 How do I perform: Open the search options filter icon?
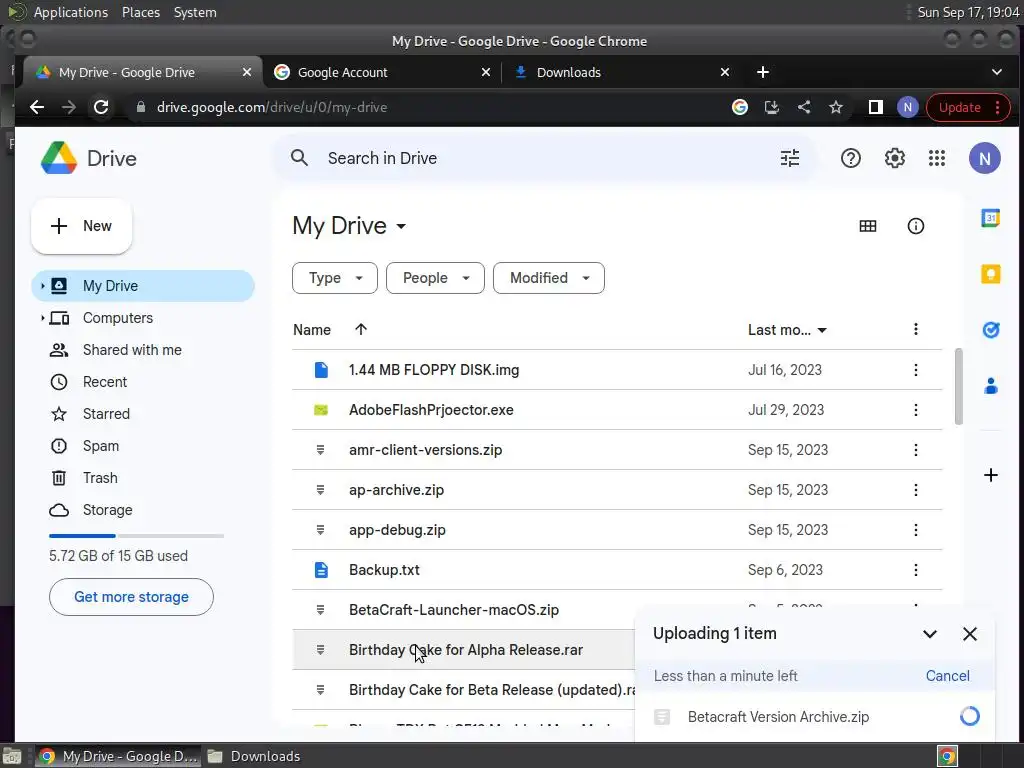tap(790, 158)
